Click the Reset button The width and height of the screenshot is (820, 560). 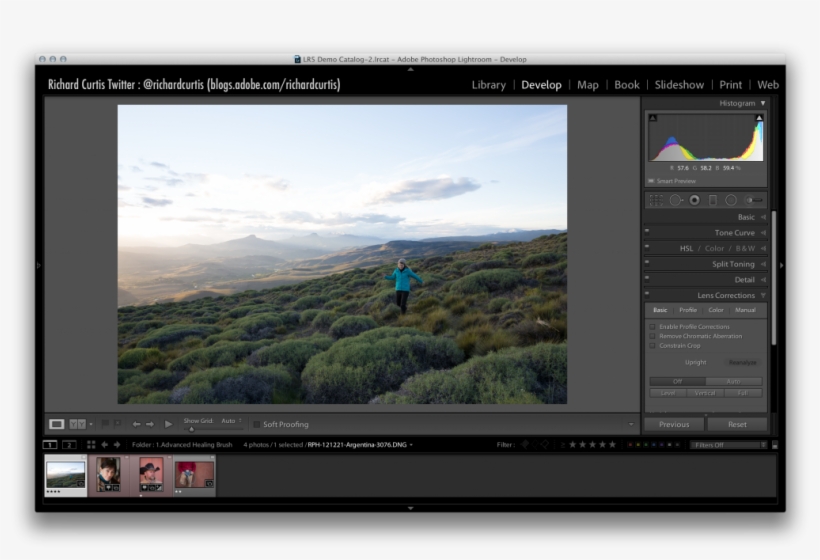737,424
